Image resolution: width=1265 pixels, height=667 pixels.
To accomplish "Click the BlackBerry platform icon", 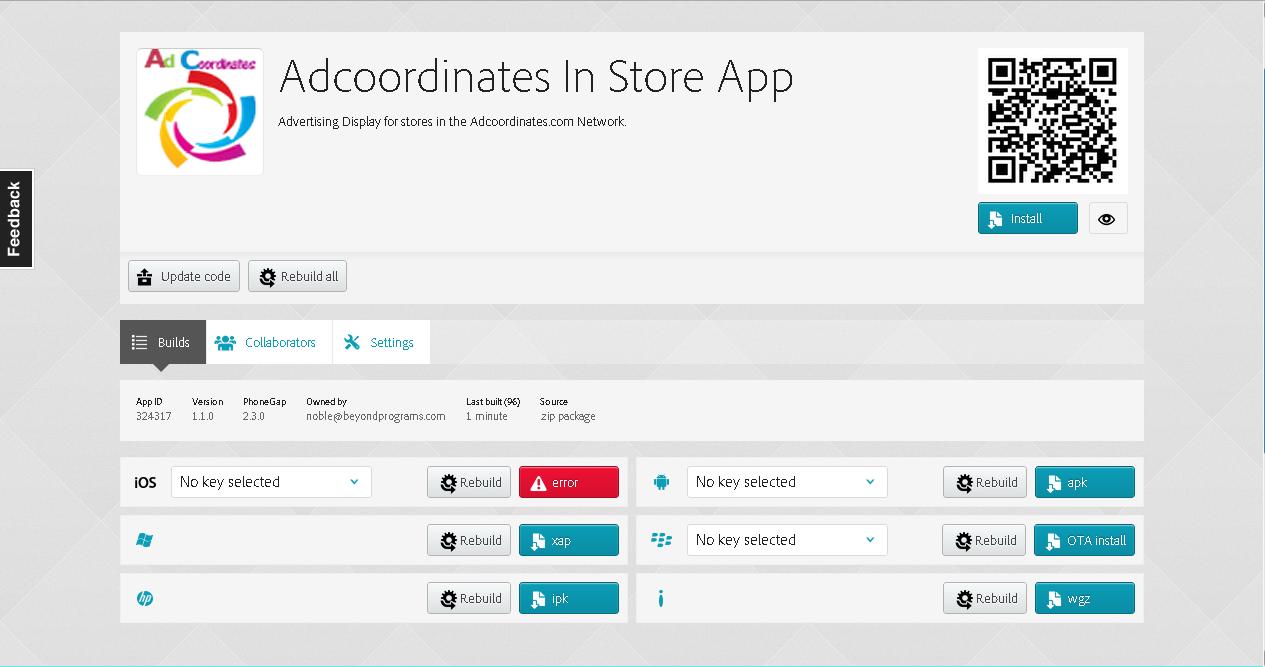I will click(x=661, y=540).
